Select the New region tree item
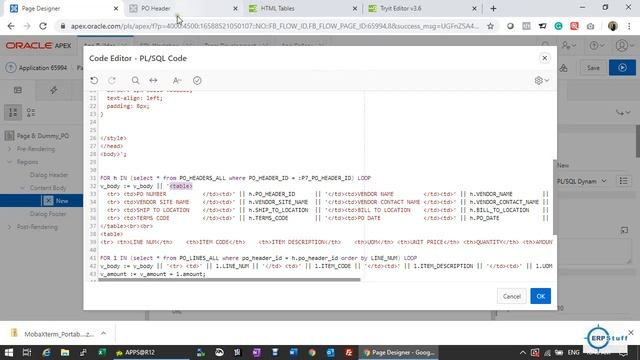The width and height of the screenshot is (640, 360). (62, 201)
